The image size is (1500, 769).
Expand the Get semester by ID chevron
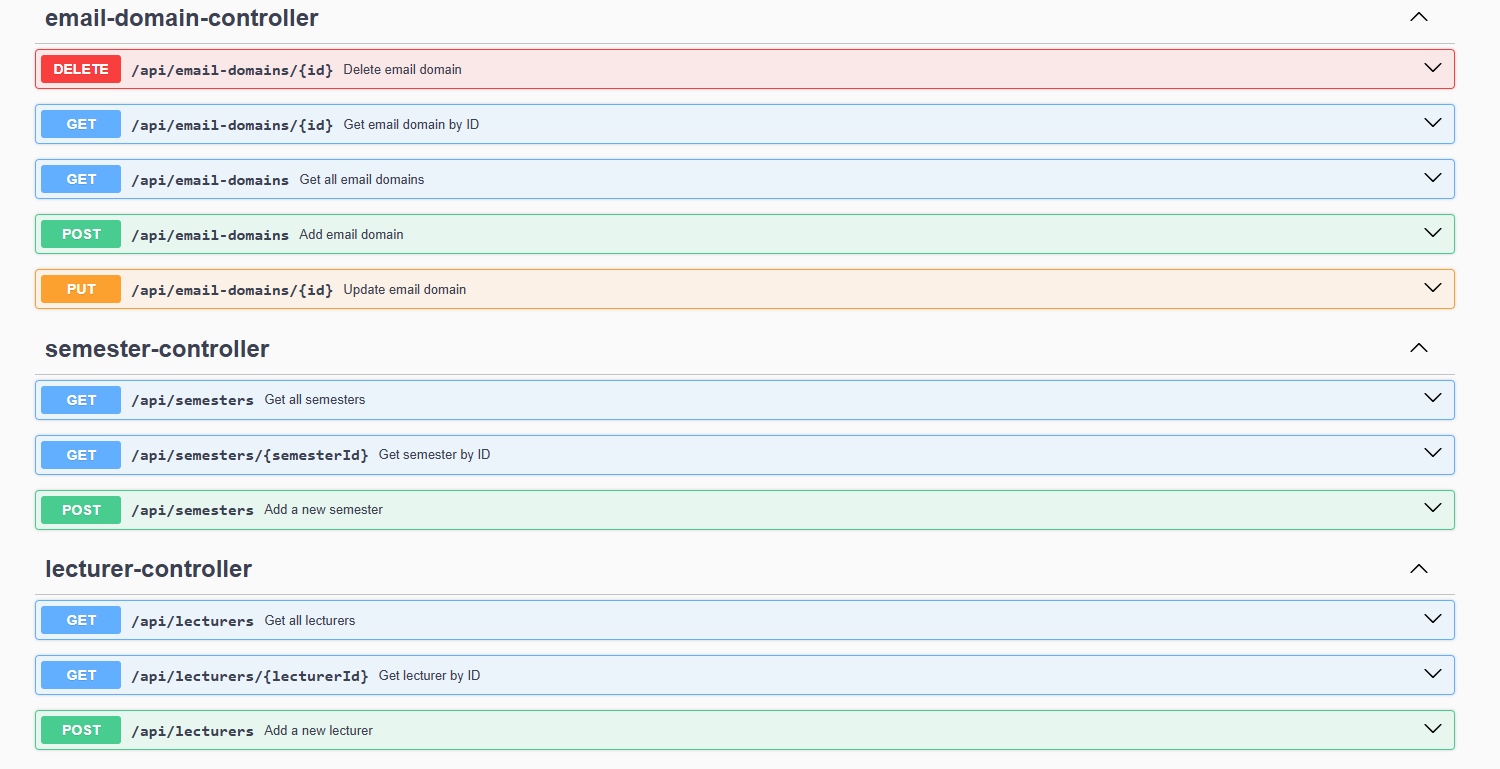(1432, 453)
